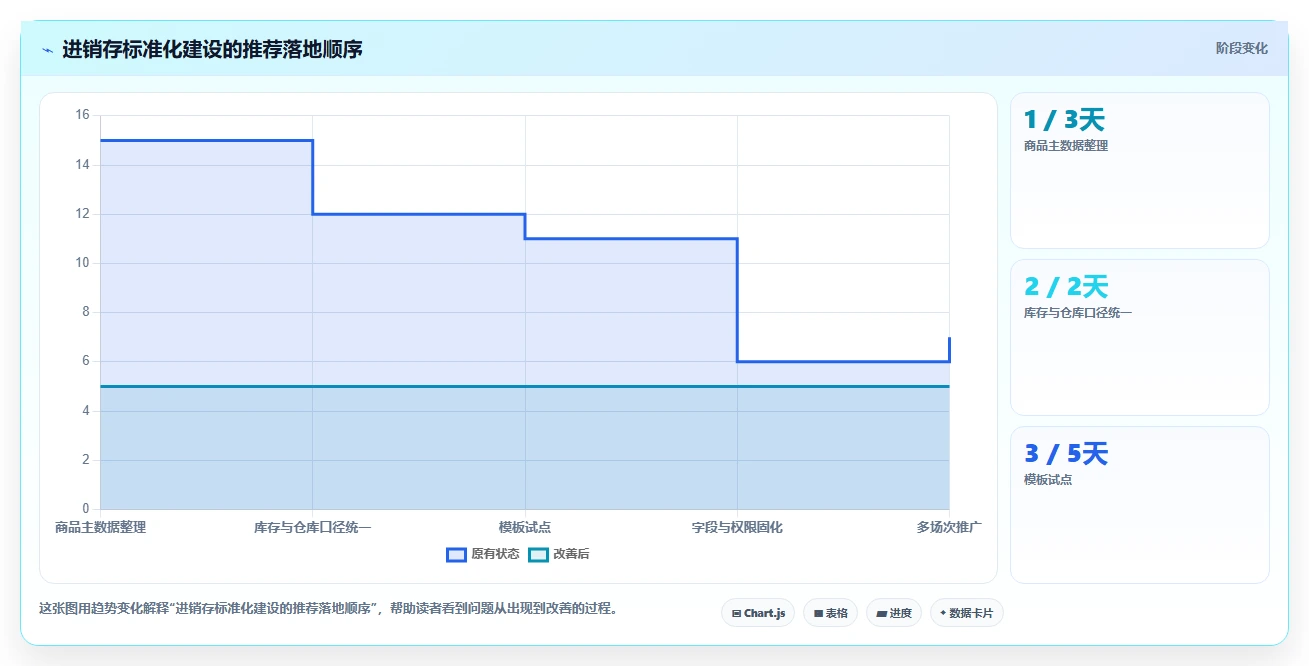Click the y-axis value 14
This screenshot has width=1309, height=666.
[82, 164]
